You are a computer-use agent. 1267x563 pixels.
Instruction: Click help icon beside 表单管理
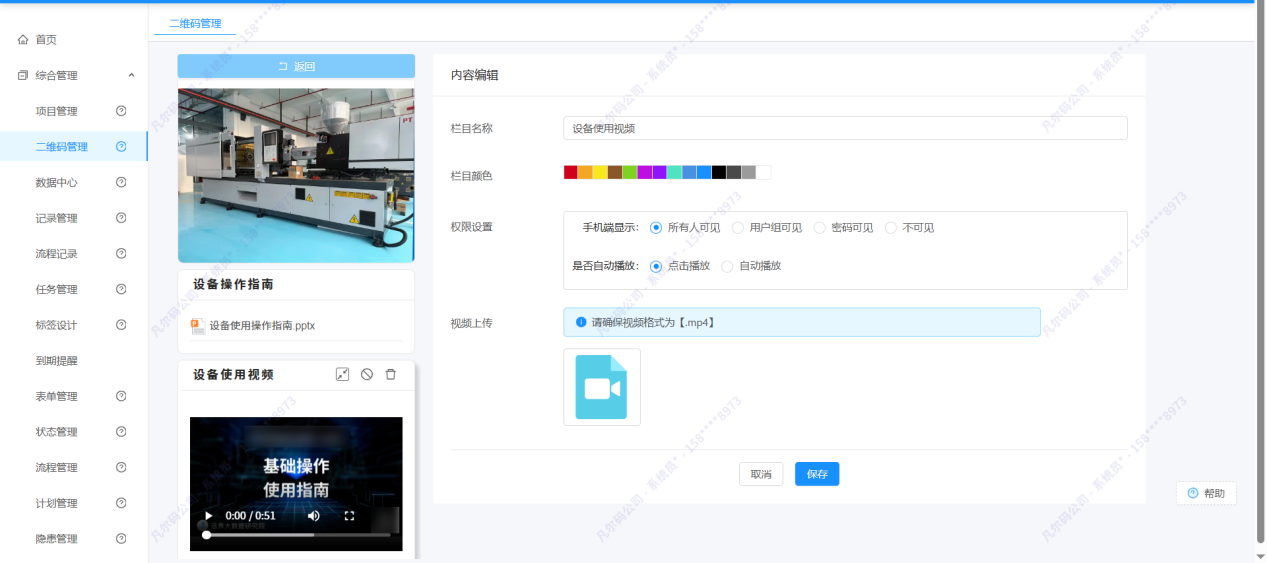121,396
